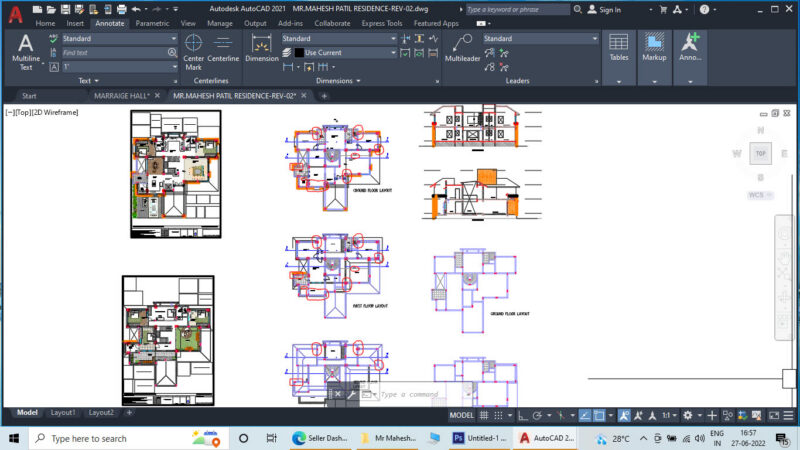Switch to the Express Tools ribbon tab
This screenshot has width=800, height=450.
point(382,23)
